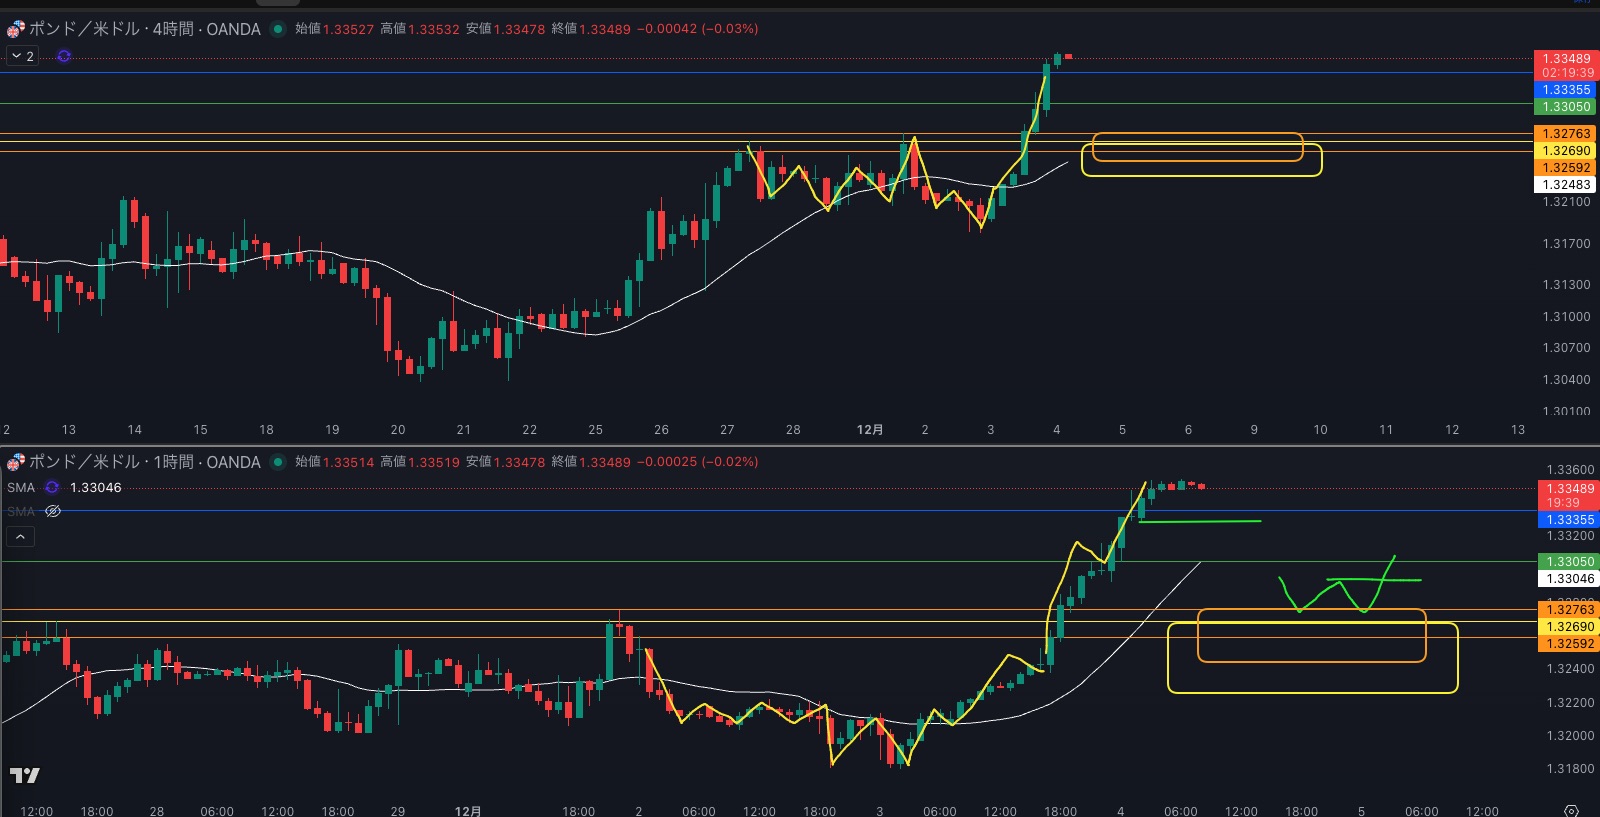Click the purple loading icon in upper chart legend

click(64, 56)
